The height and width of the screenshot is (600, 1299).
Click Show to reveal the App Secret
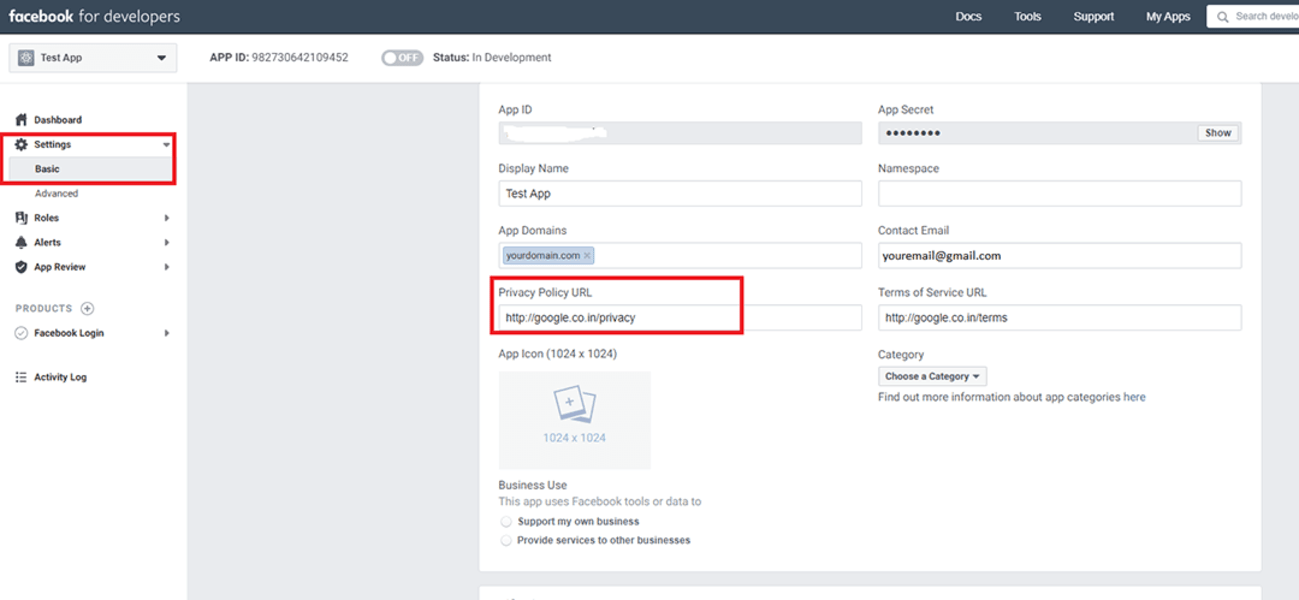pos(1217,132)
